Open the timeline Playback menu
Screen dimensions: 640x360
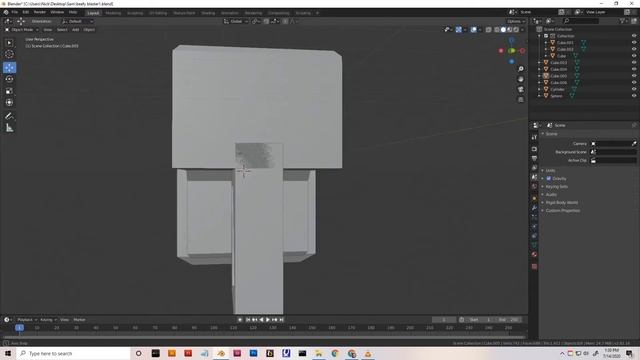(x=26, y=320)
